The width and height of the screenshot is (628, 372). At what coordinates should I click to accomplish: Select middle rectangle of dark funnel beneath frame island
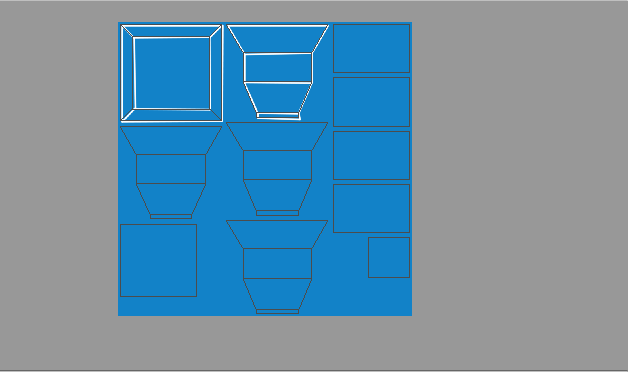click(x=171, y=169)
